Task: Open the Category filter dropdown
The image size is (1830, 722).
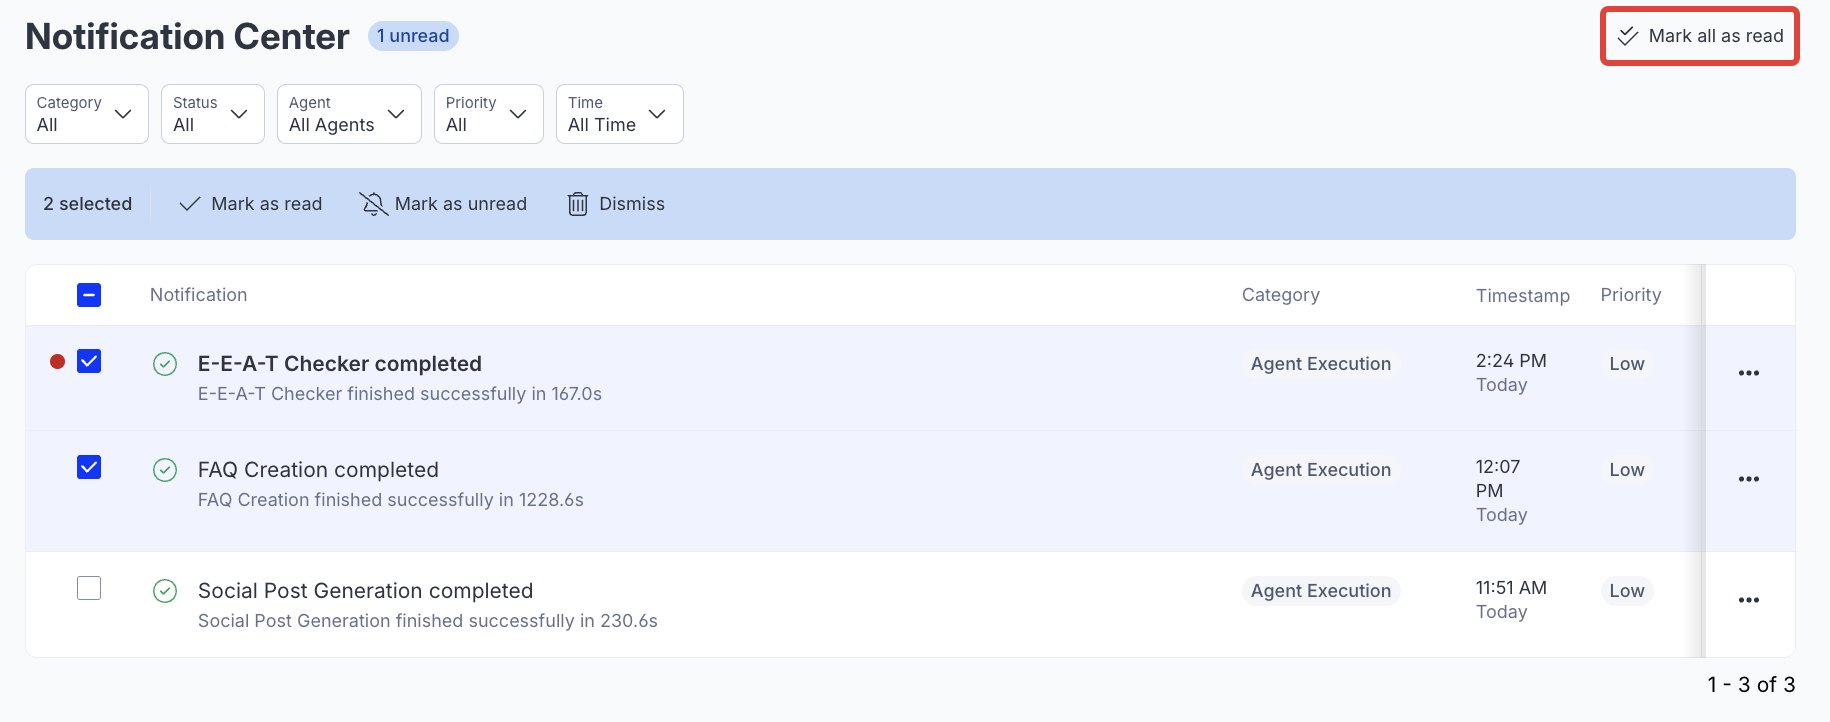Action: click(87, 114)
